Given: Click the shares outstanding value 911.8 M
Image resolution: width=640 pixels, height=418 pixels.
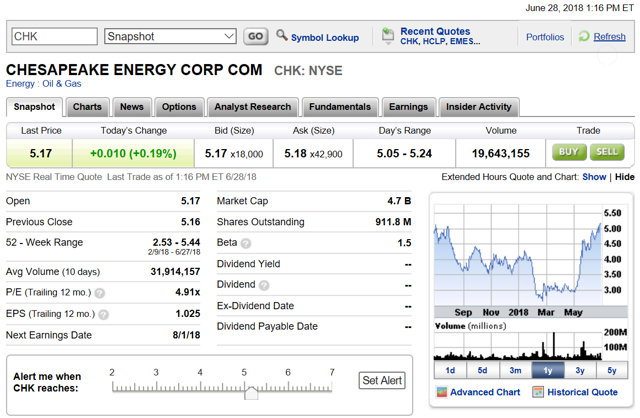Looking at the screenshot, I should tap(393, 222).
